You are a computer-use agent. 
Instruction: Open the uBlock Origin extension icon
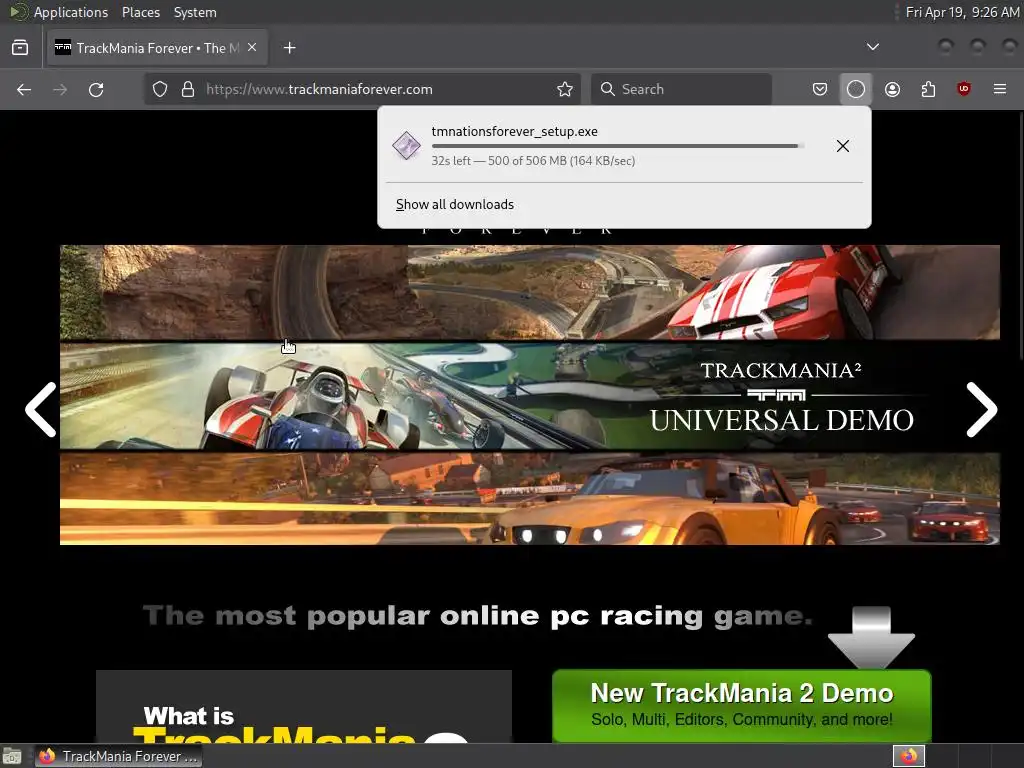pyautogui.click(x=964, y=89)
